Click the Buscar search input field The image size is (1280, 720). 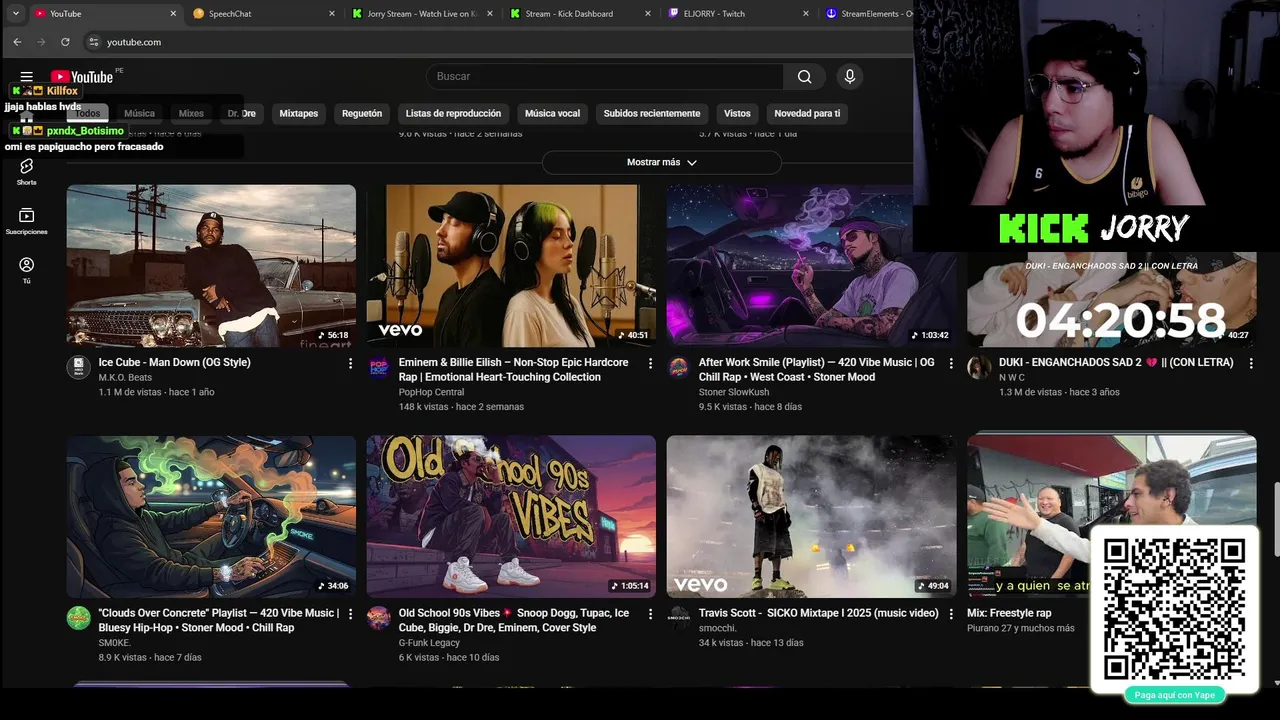[605, 77]
